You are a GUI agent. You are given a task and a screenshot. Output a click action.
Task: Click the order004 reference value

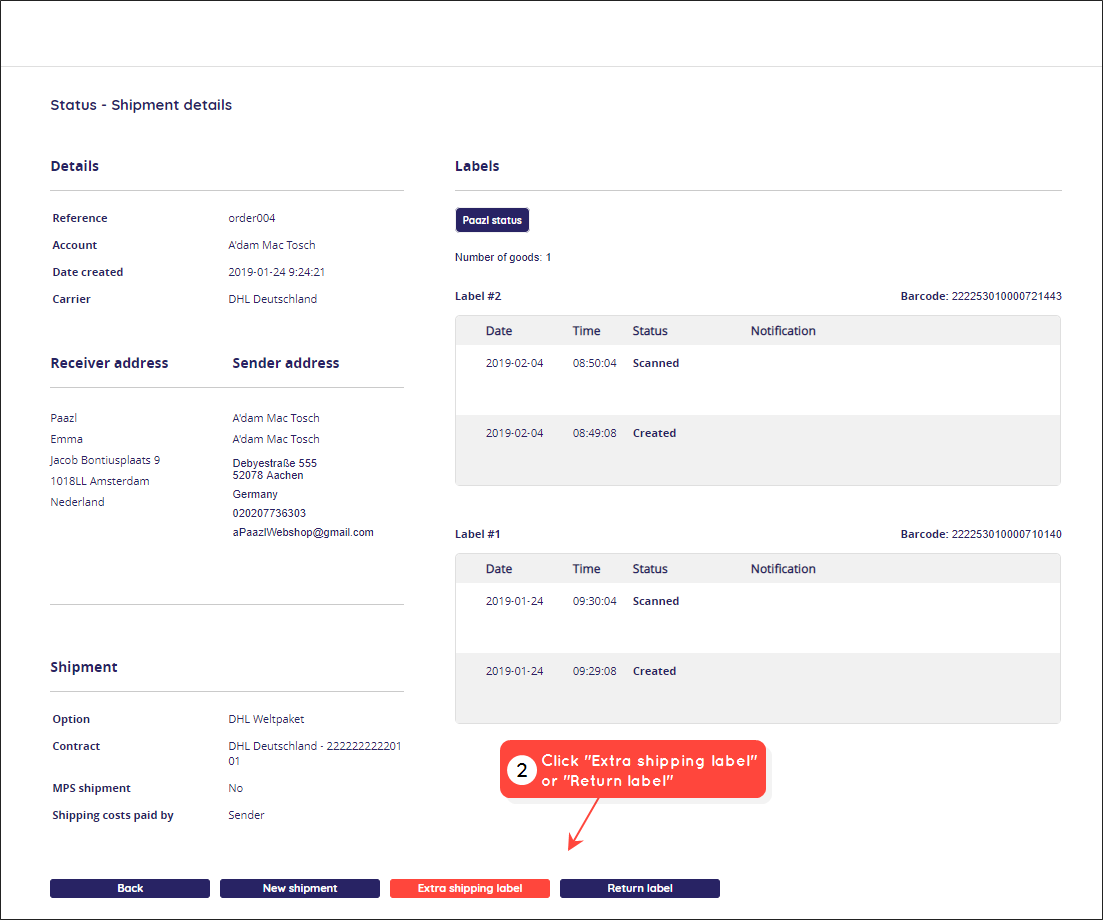(252, 218)
